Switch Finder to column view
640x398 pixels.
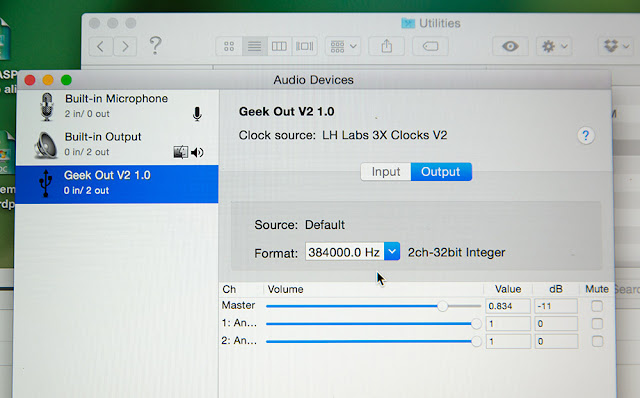pos(279,46)
